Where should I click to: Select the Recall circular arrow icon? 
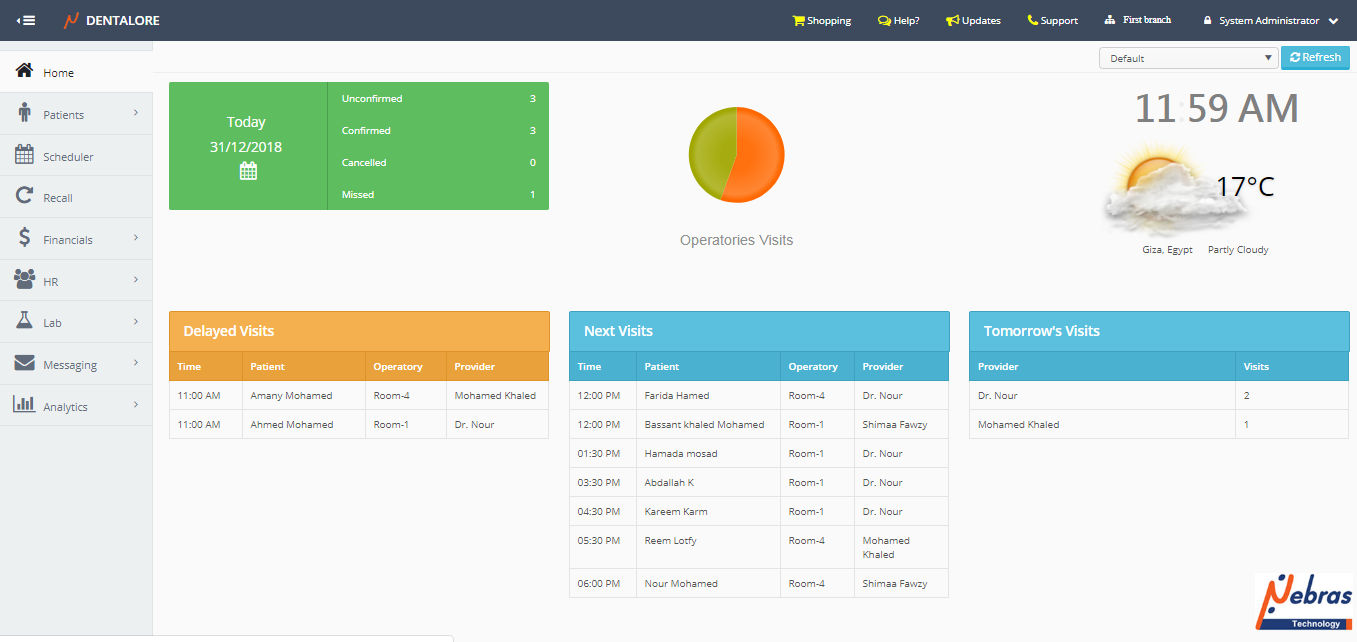pos(25,197)
